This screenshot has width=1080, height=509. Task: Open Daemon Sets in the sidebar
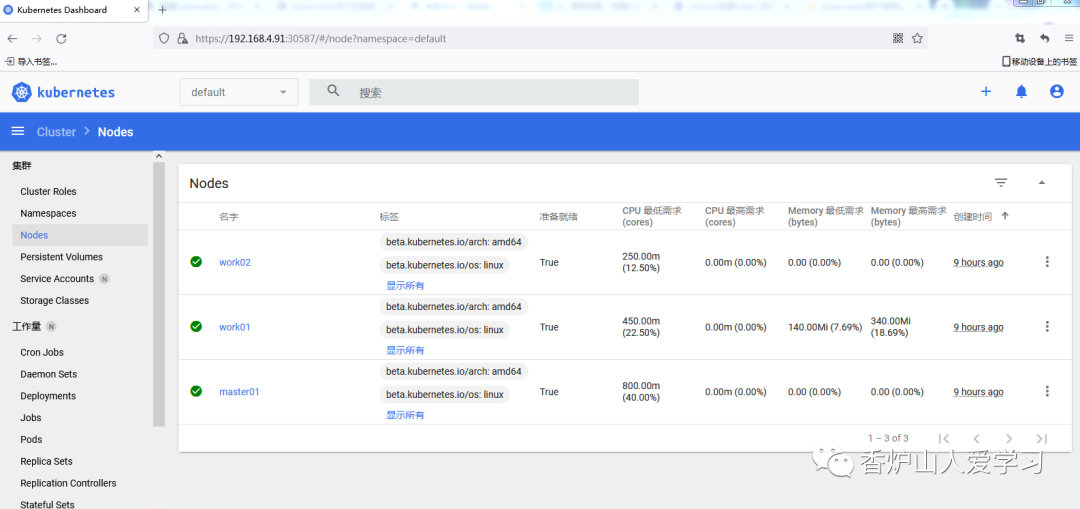(x=48, y=374)
